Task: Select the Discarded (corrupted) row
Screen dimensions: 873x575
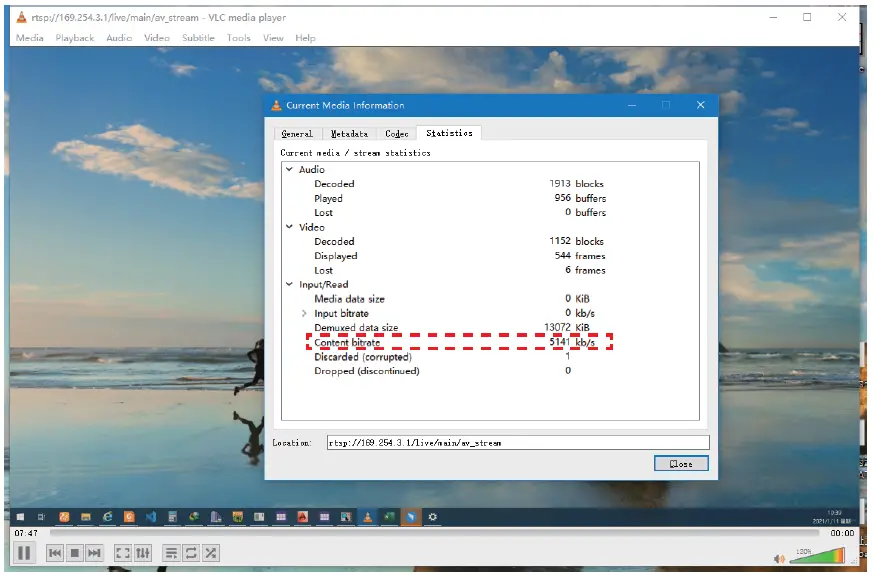Action: (490, 357)
